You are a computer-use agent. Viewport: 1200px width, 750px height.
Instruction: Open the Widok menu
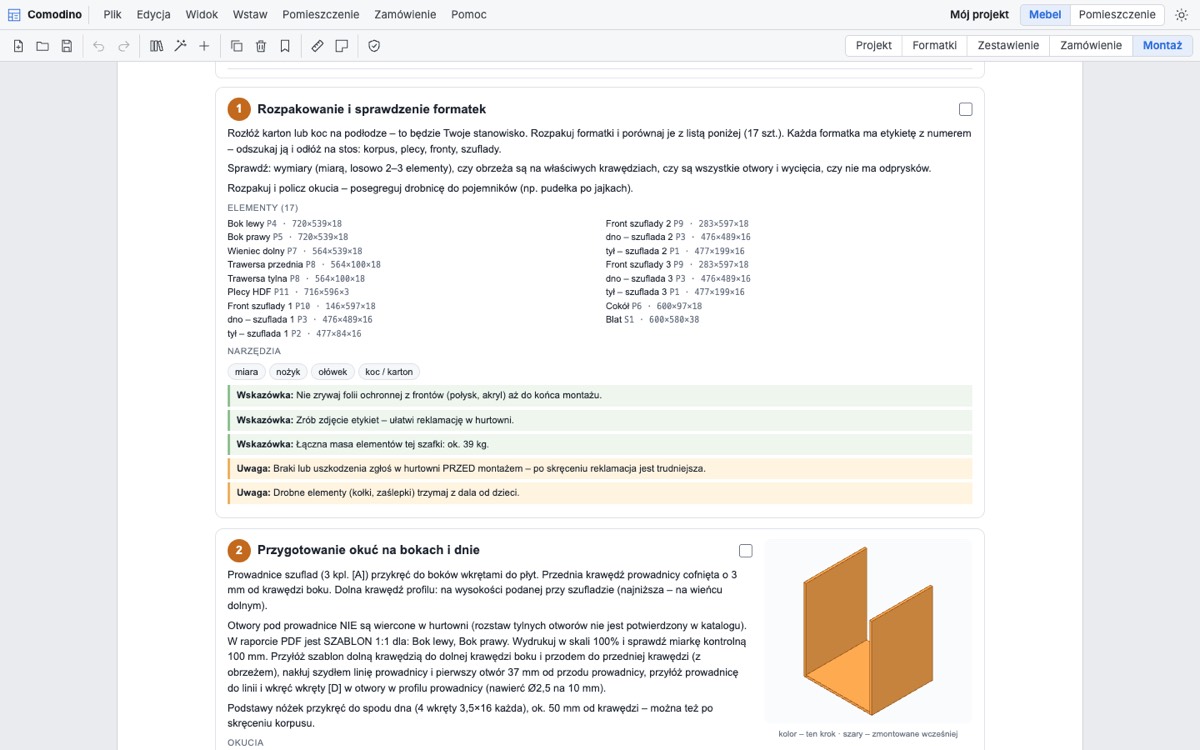[x=202, y=15]
